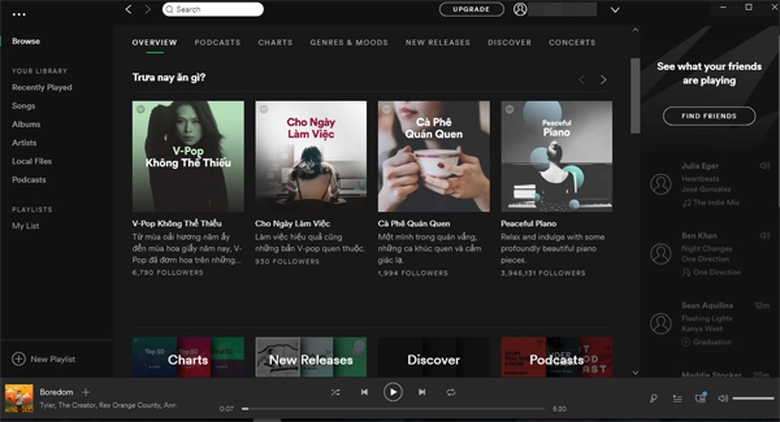Add Boredom to your library
Screen dimensions: 780x422
pyautogui.click(x=85, y=392)
